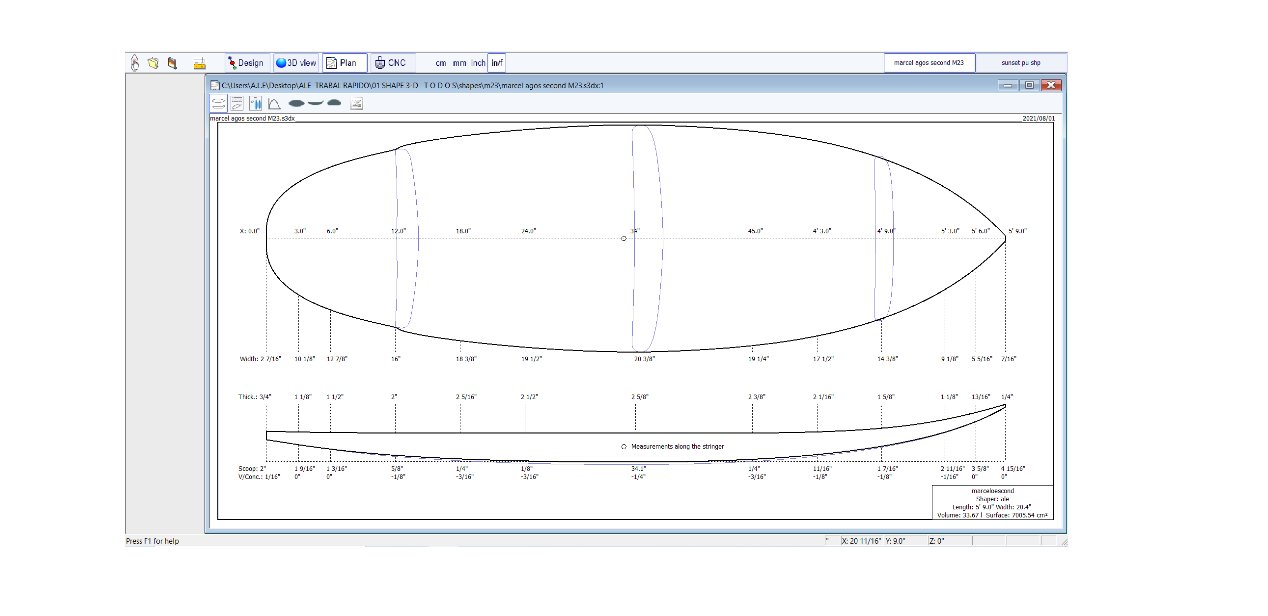Click the scoop value 34.1"
Screen dimensions: 1268x616
tap(639, 468)
